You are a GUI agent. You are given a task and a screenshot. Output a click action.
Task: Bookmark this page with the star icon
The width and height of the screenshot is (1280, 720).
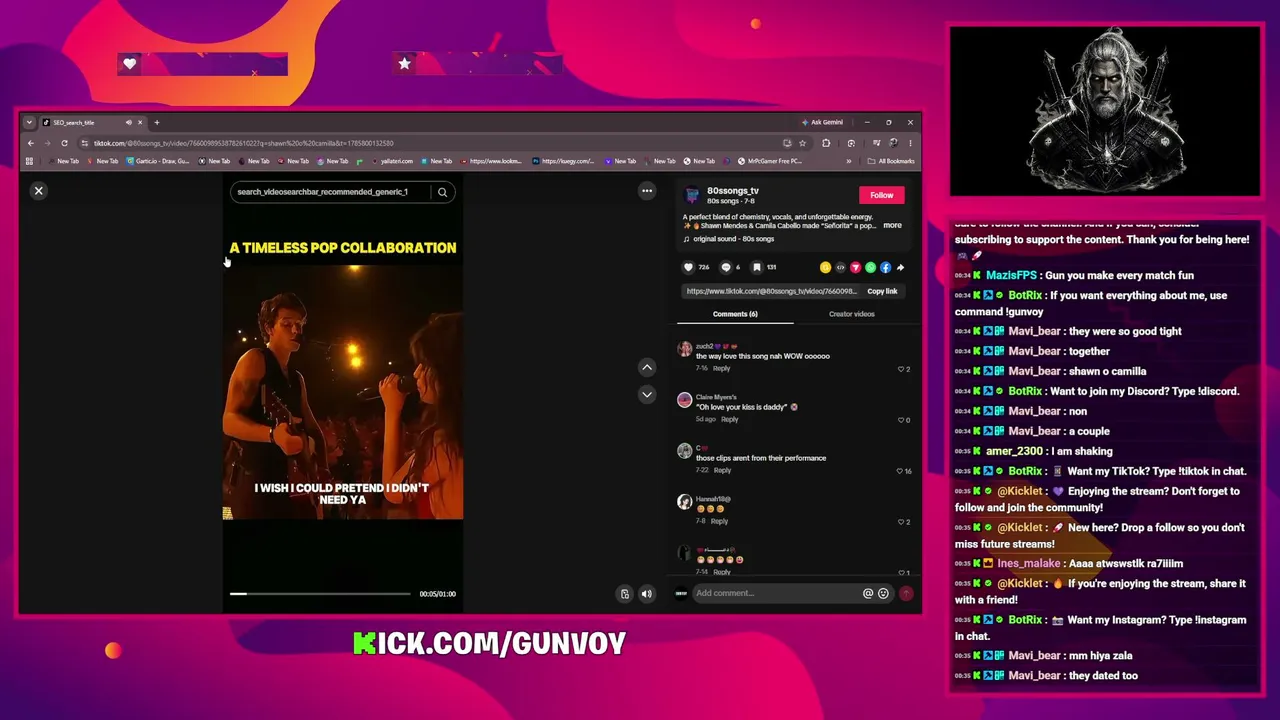802,143
